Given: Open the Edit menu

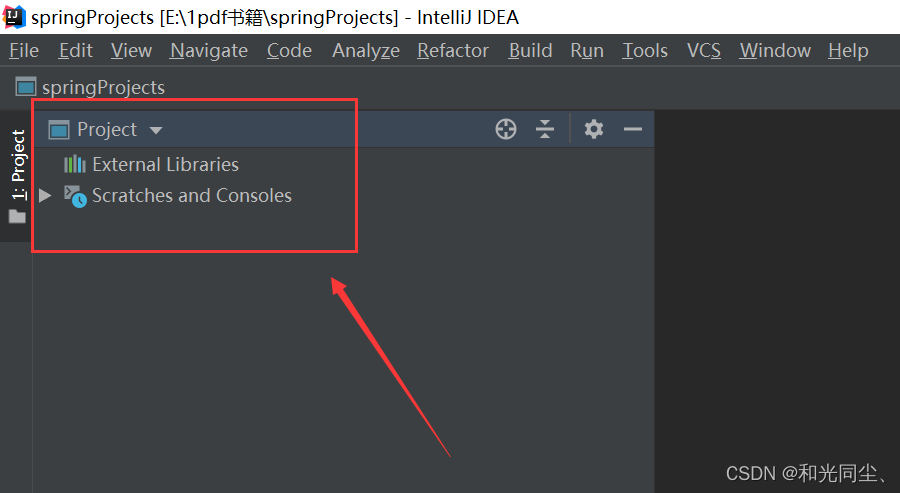Looking at the screenshot, I should pos(75,51).
